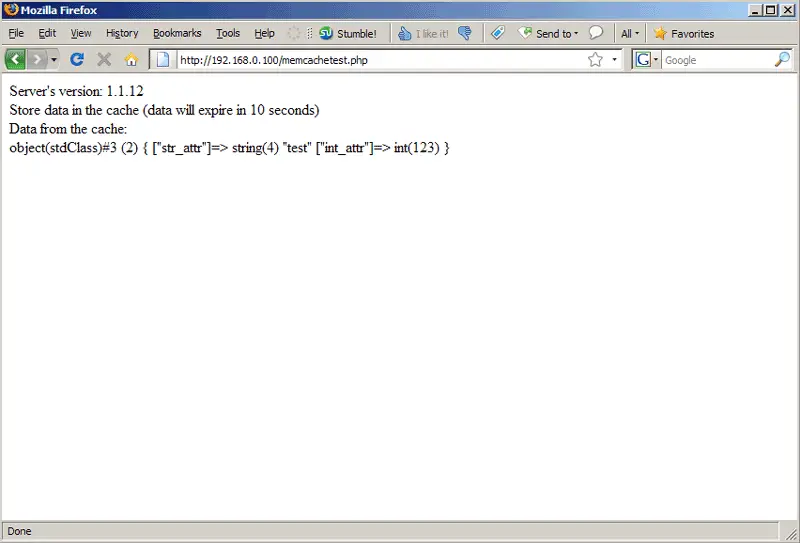Go back with the green Back arrow

pos(15,60)
